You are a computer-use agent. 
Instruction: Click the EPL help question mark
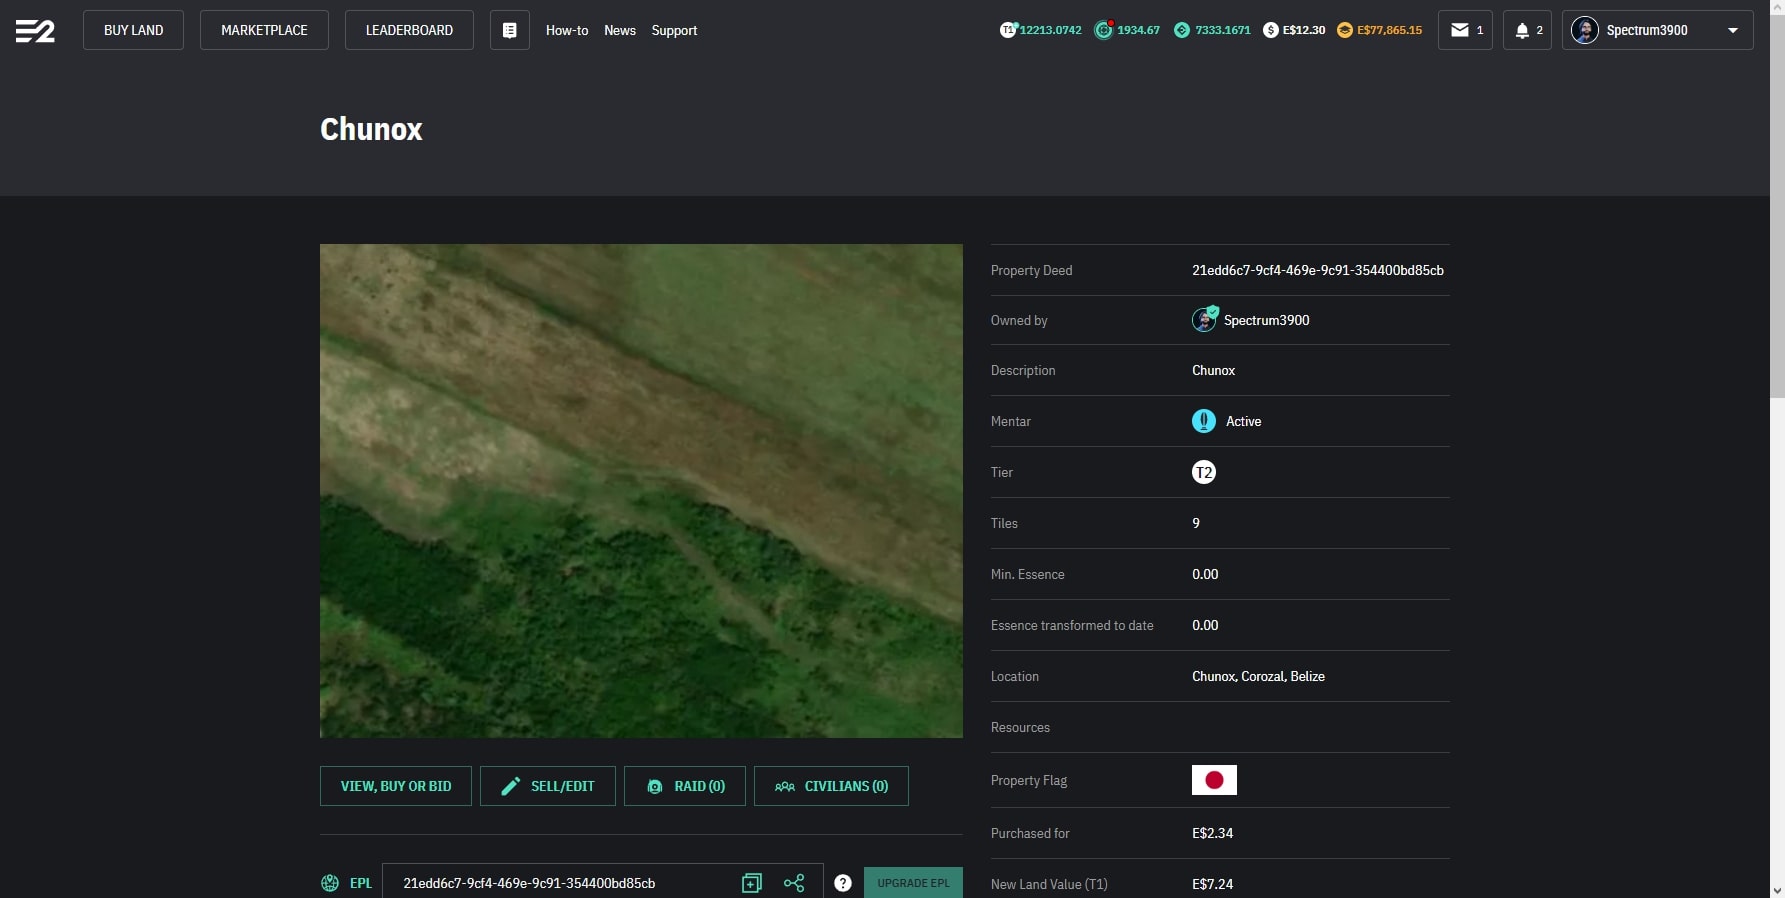point(843,883)
